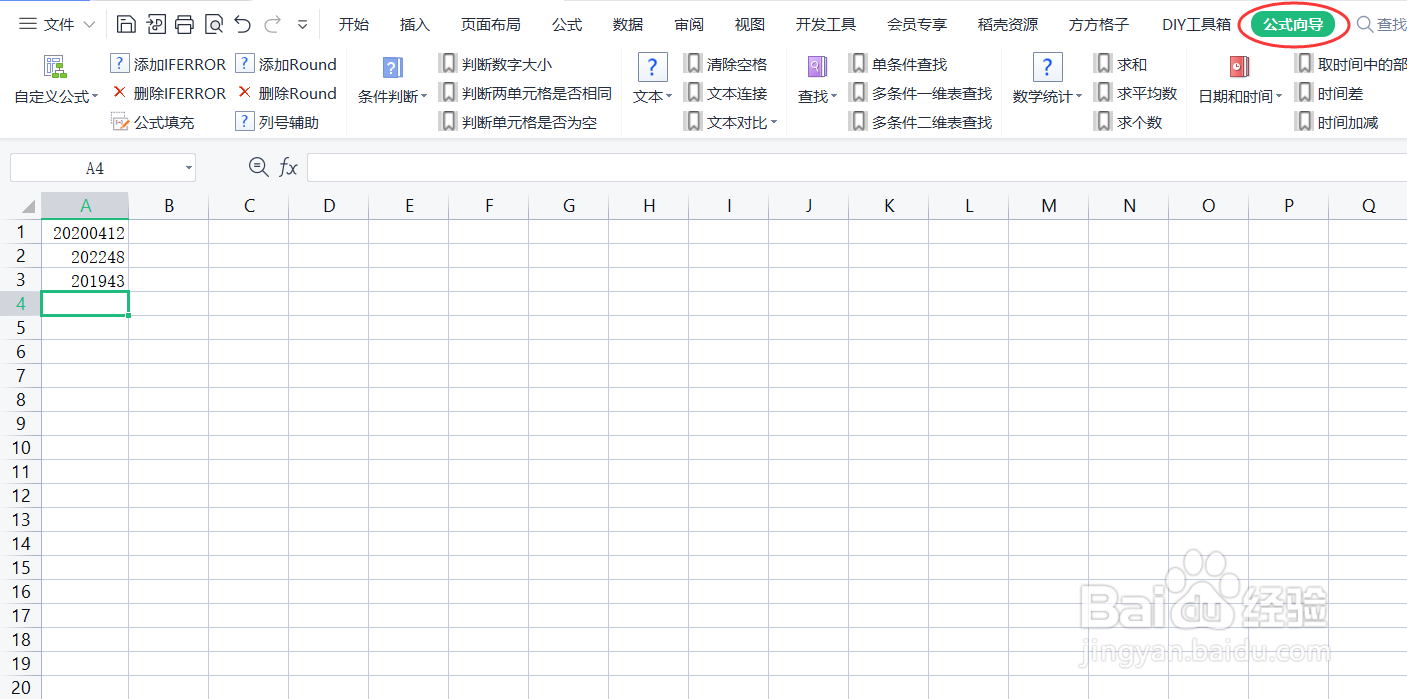Viewport: 1407px width, 699px height.
Task: Click the 公式向导 green tab
Action: click(1293, 24)
